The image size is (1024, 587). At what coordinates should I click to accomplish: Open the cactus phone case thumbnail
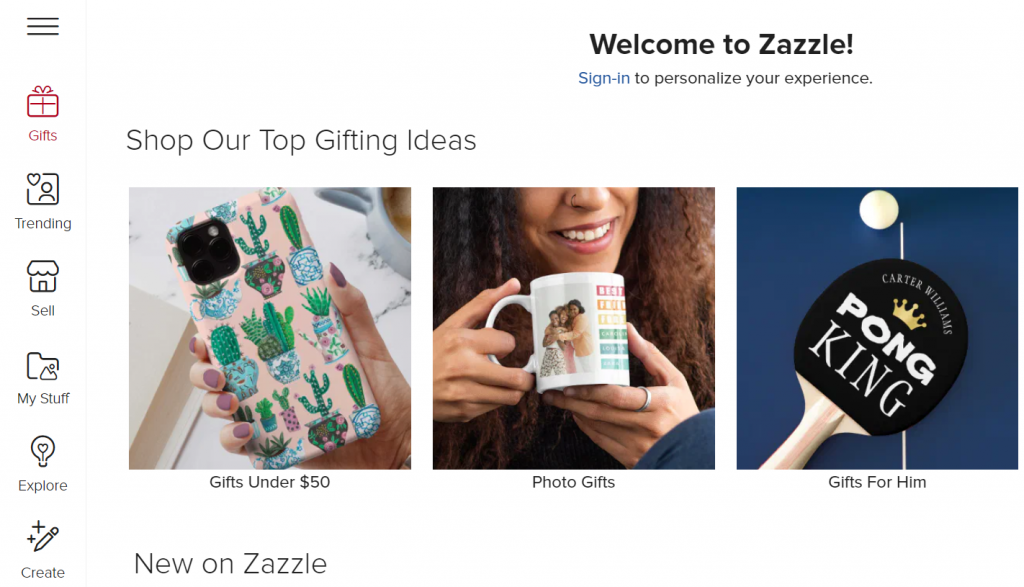(x=270, y=328)
